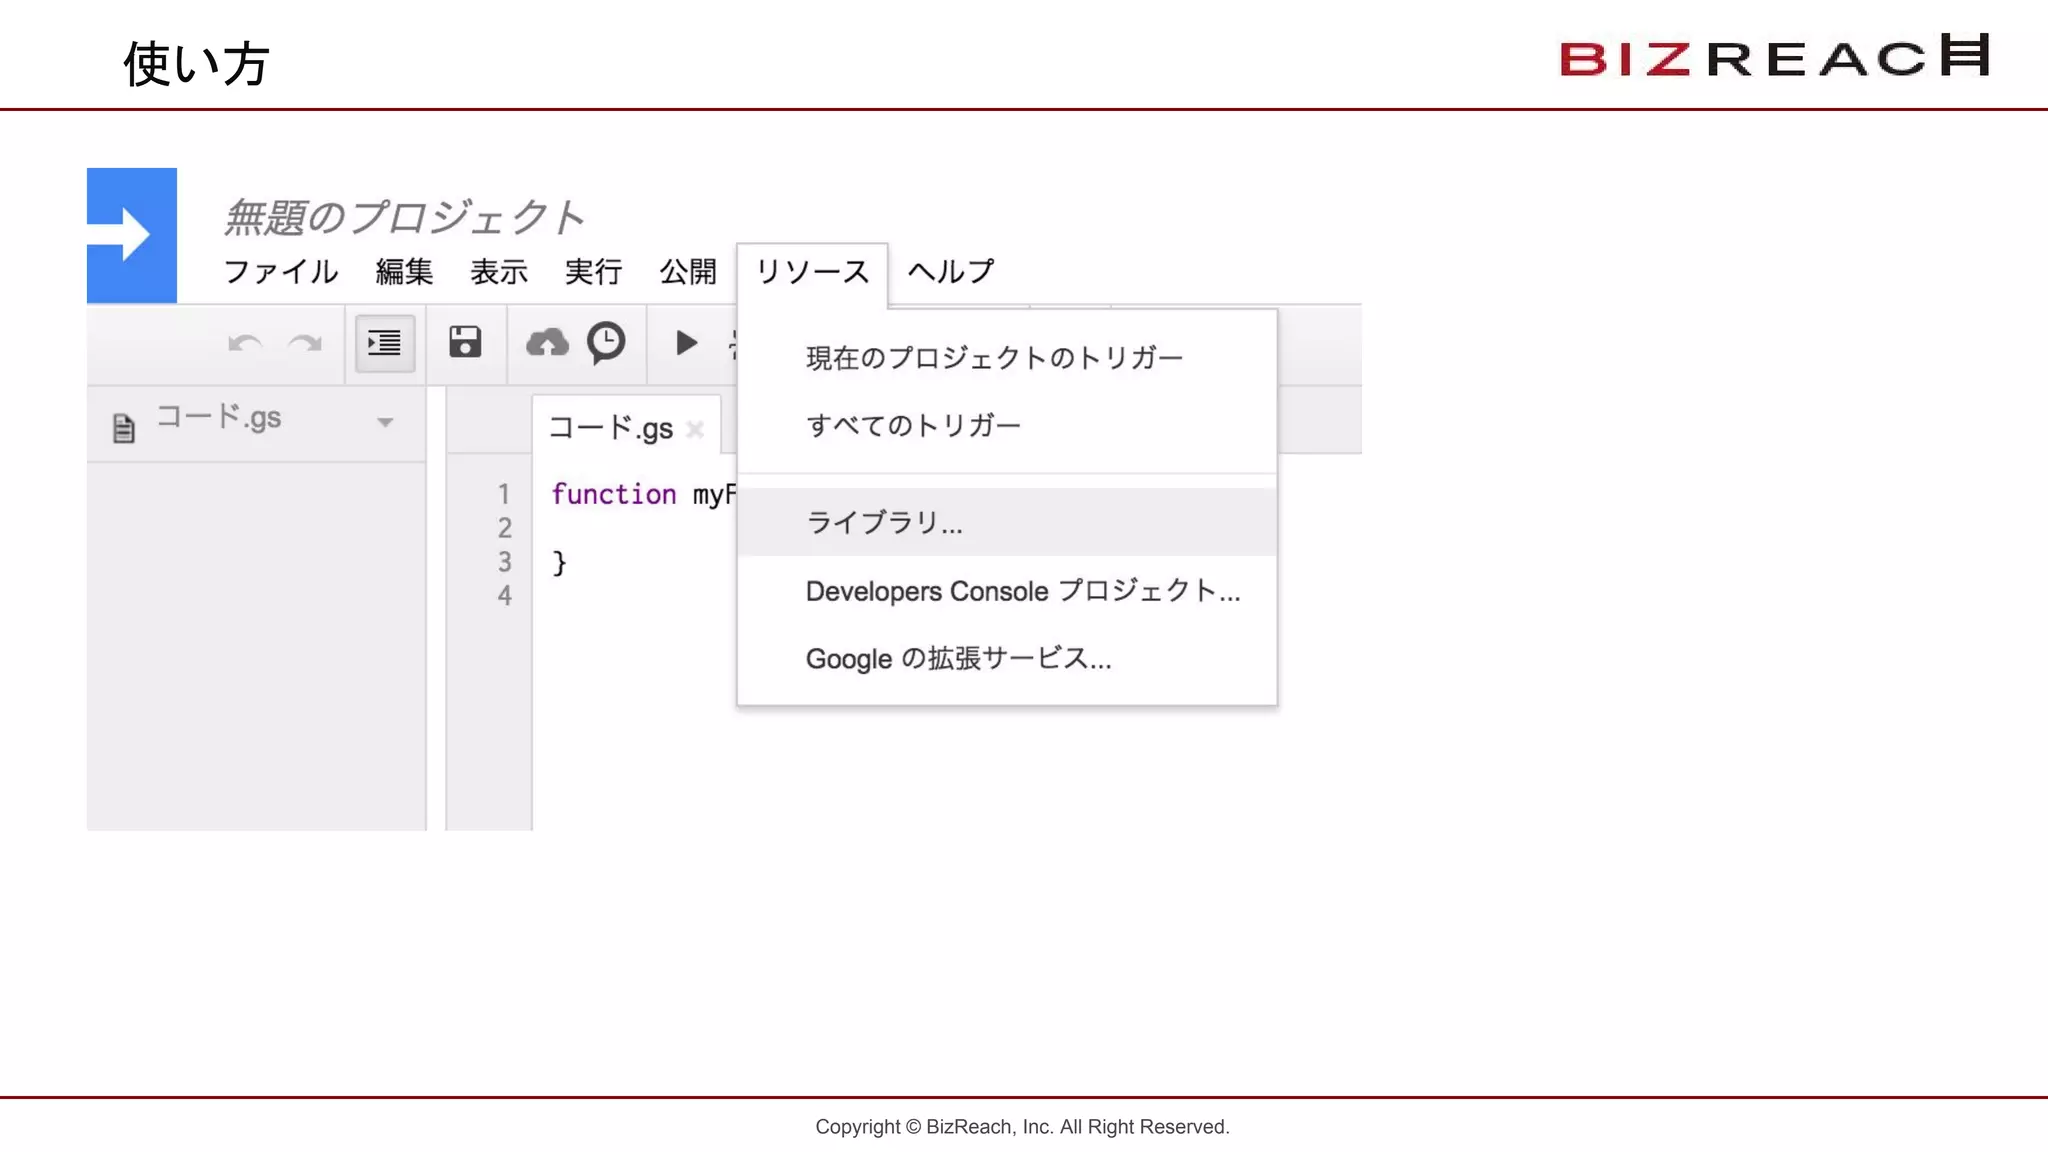
Task: Click the cloud deploy icon
Action: click(x=547, y=343)
